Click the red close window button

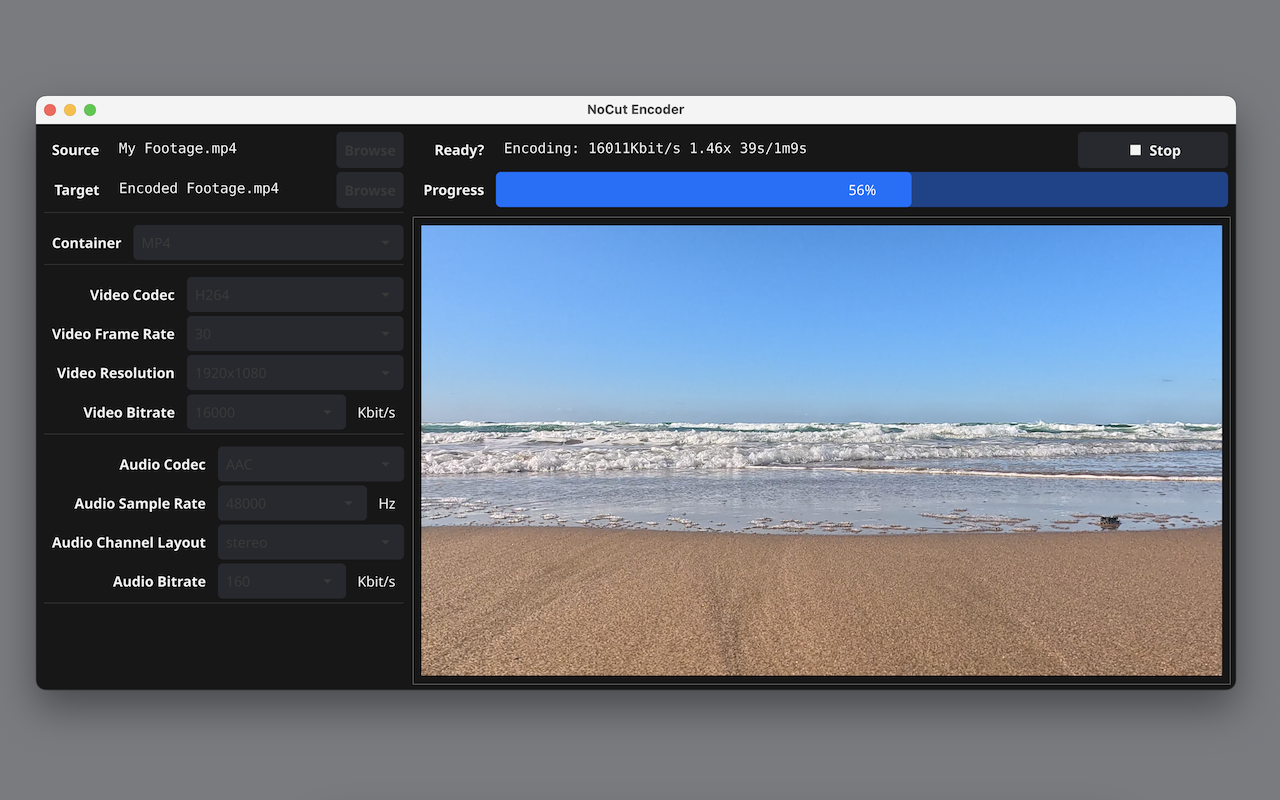[50, 110]
